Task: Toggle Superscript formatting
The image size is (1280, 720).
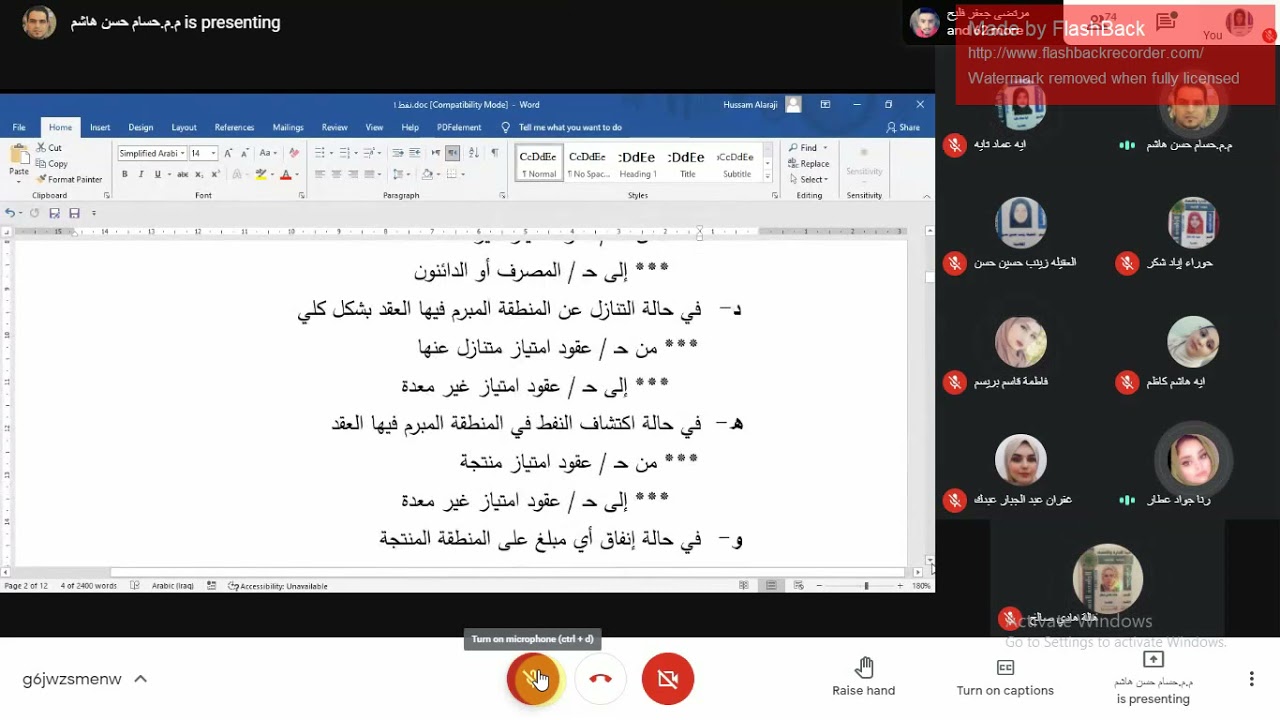Action: (x=215, y=174)
